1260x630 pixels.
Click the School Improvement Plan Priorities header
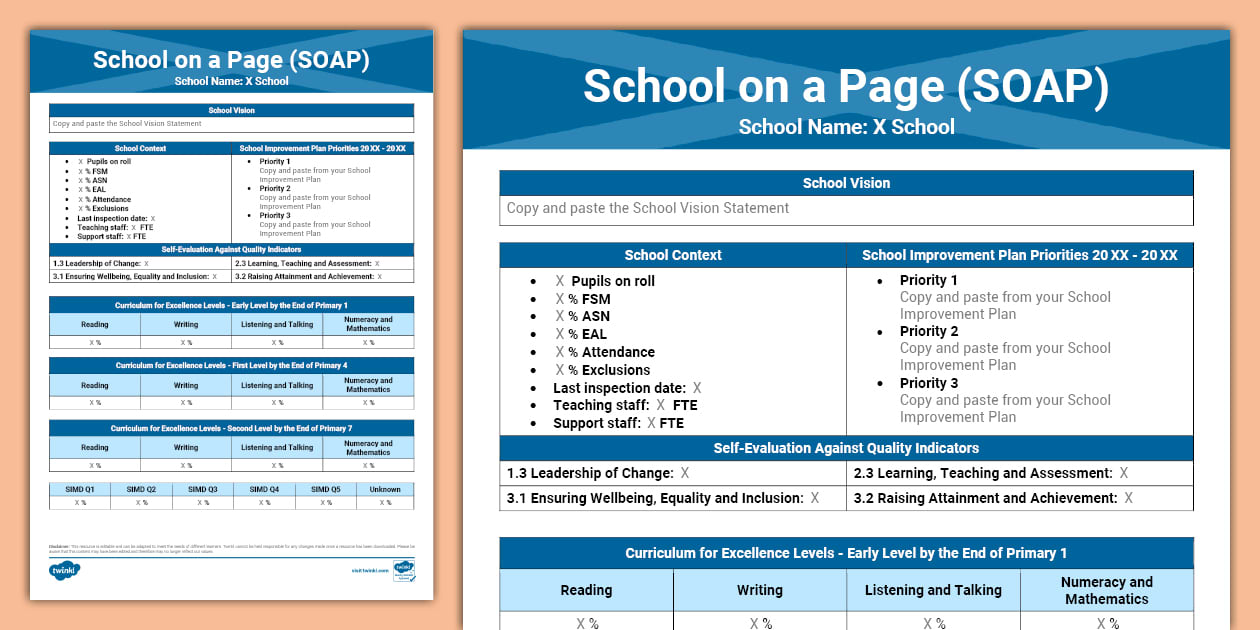pyautogui.click(x=1019, y=255)
